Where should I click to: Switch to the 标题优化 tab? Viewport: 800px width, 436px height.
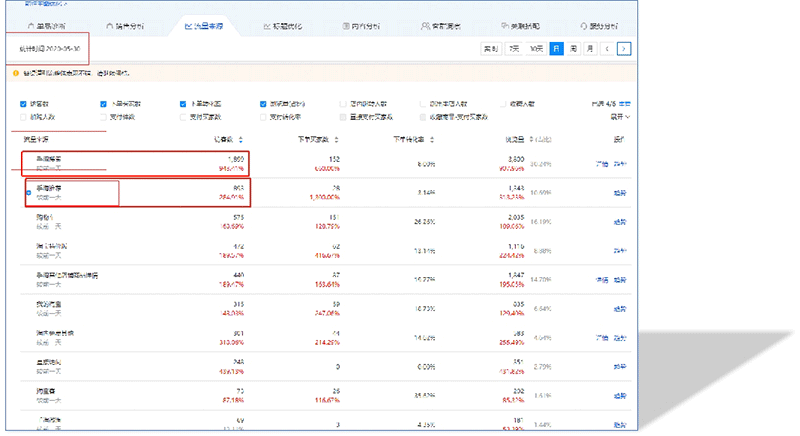(283, 23)
